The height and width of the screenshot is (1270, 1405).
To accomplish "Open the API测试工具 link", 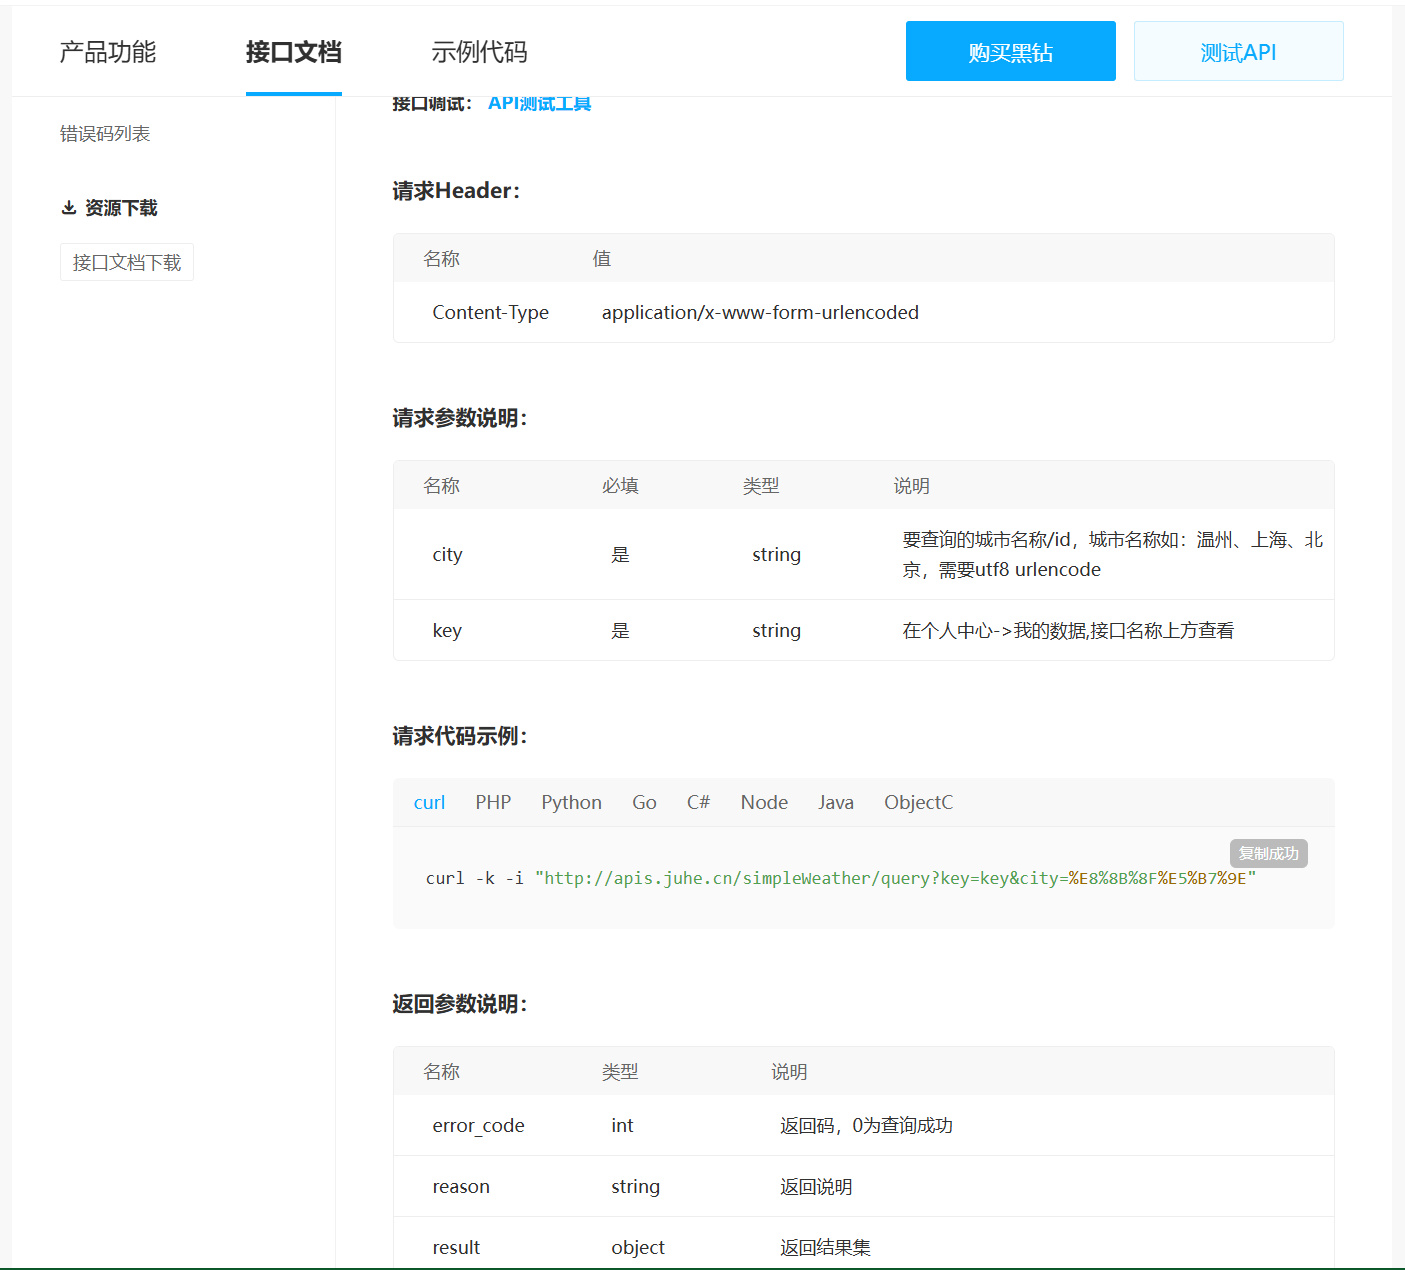I will click(539, 102).
